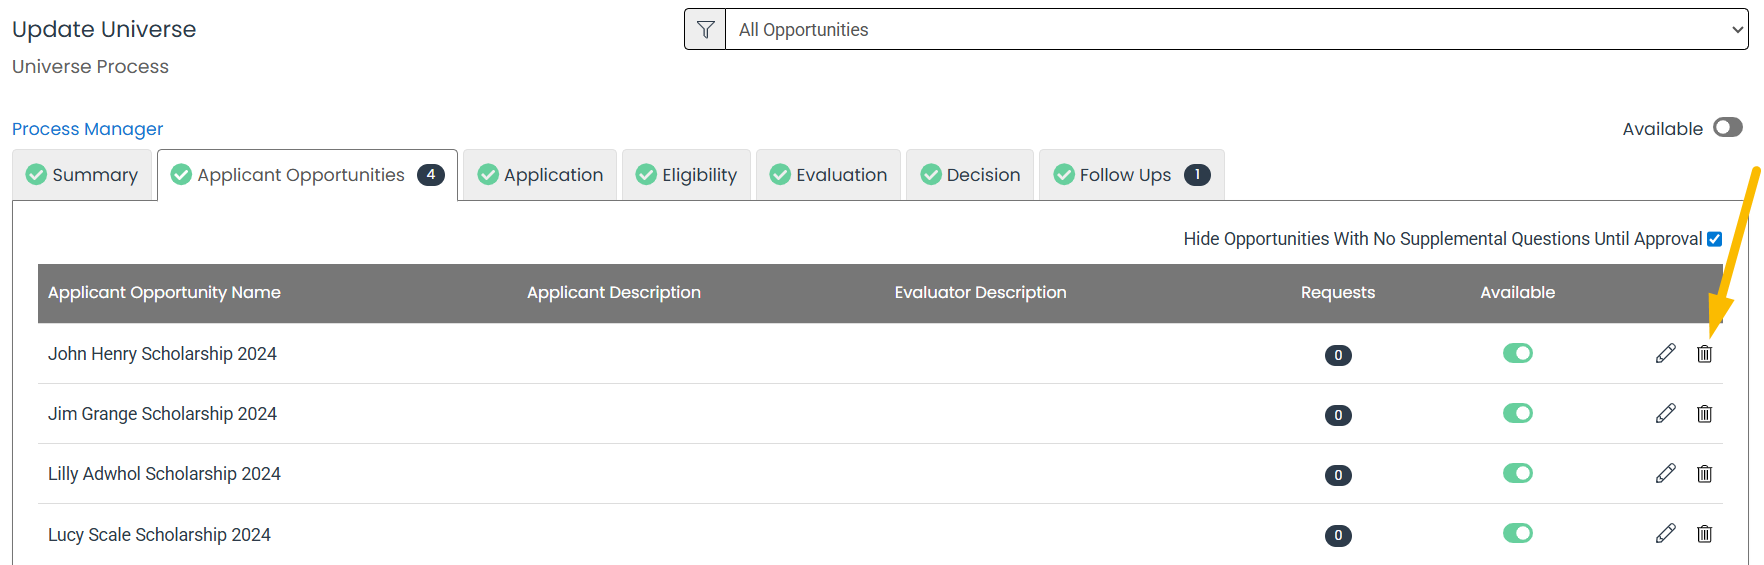Click Follow Ups badge showing 1
Viewport: 1764px width, 565px height.
point(1197,175)
